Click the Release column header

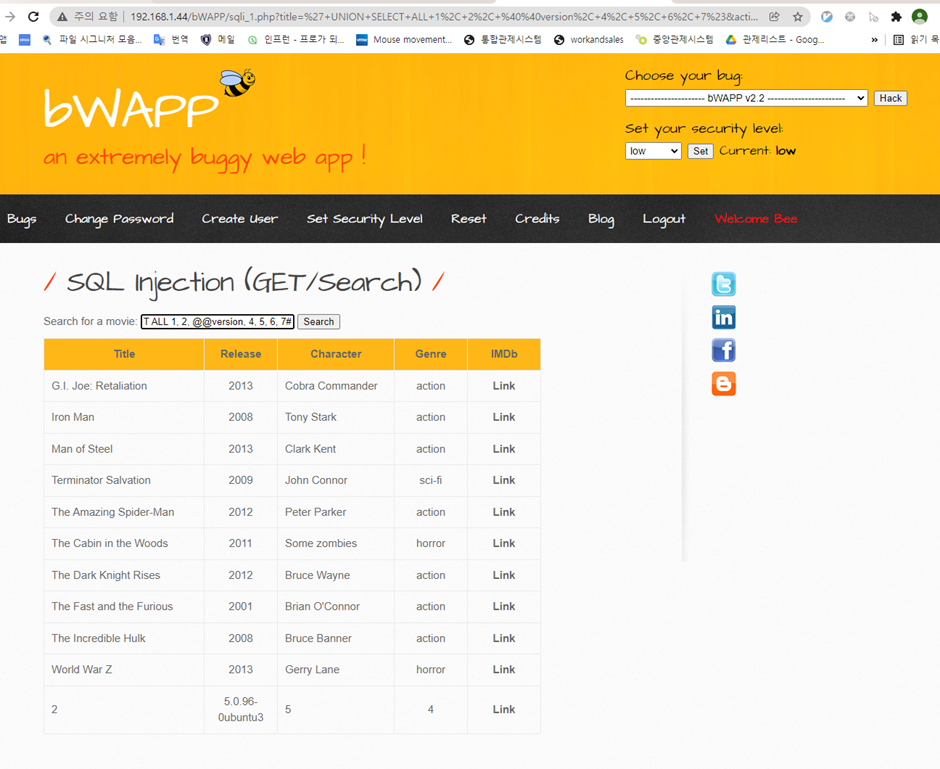click(x=240, y=354)
